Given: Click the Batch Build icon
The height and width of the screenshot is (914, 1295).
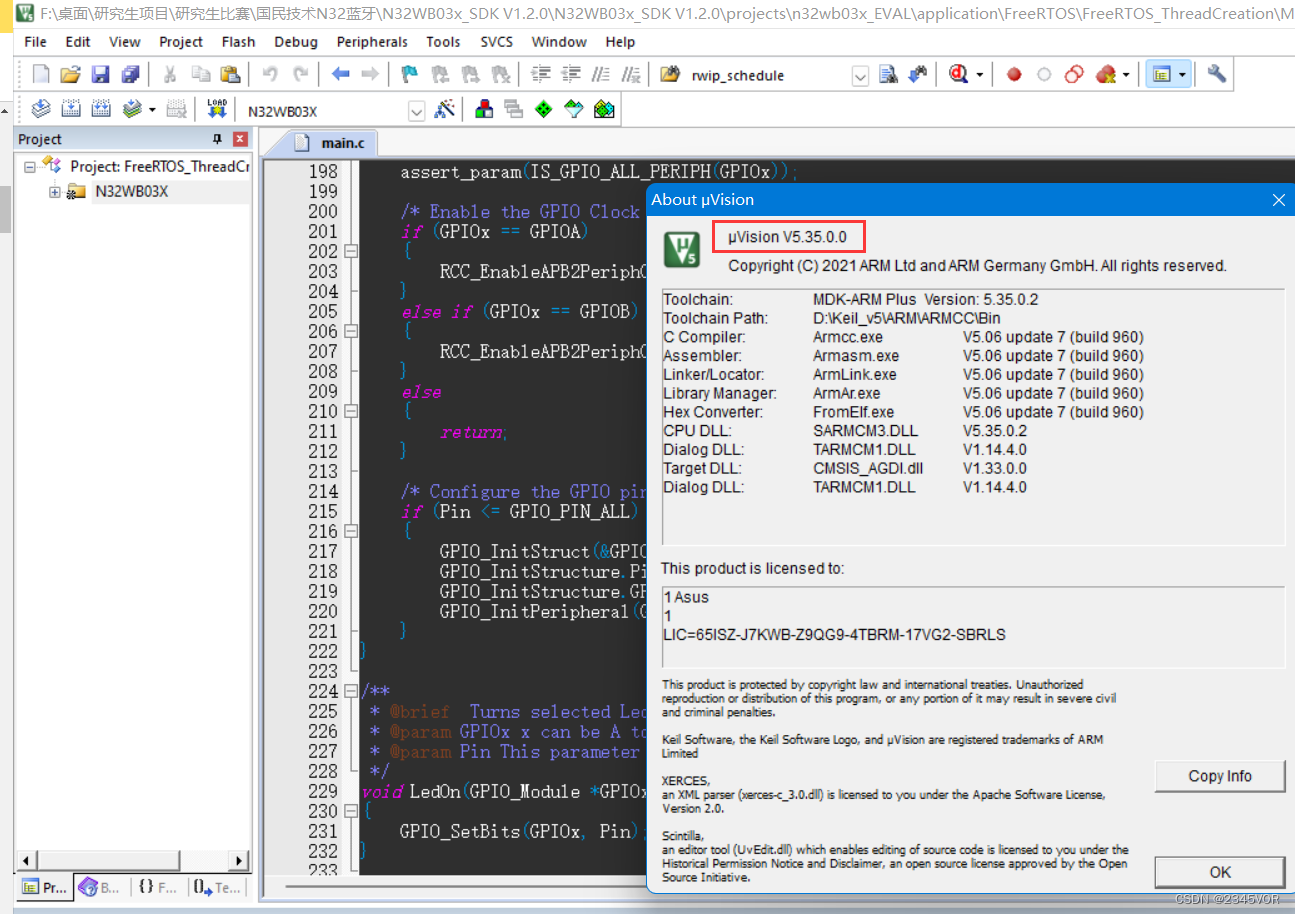Looking at the screenshot, I should pos(132,110).
